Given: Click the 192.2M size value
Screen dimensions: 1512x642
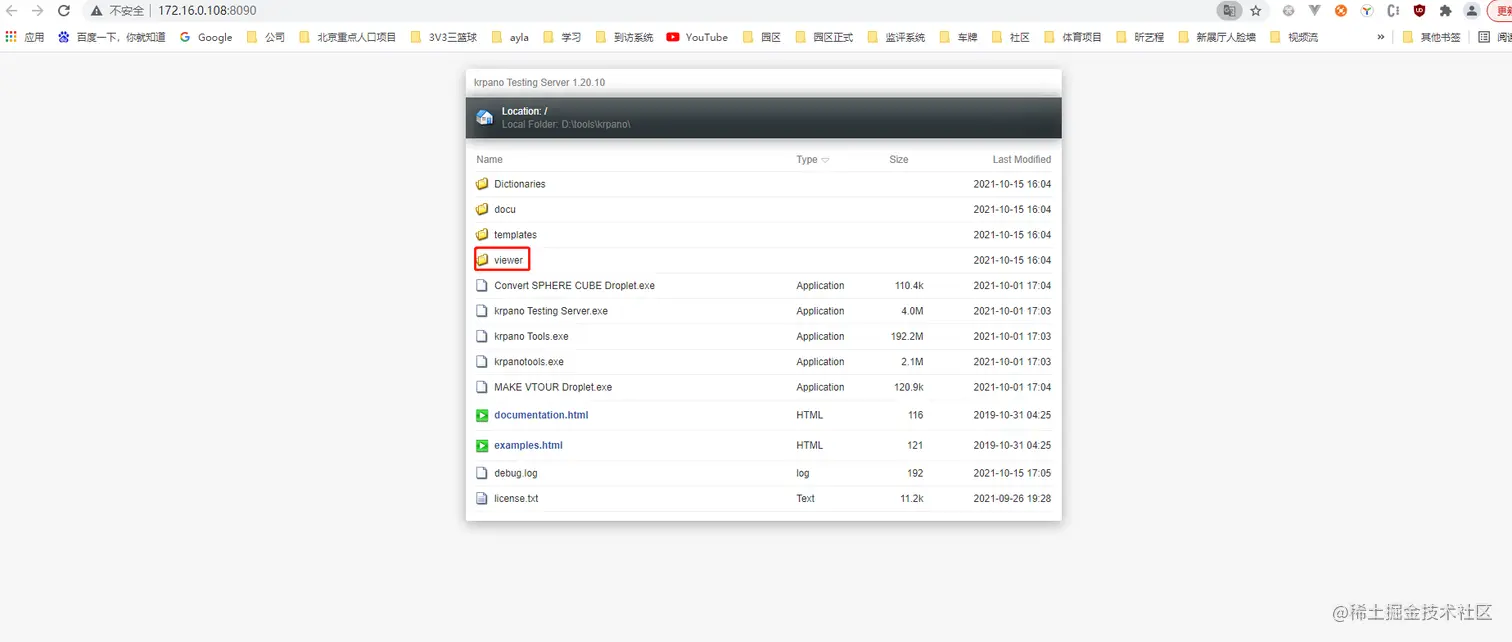Looking at the screenshot, I should (907, 337).
